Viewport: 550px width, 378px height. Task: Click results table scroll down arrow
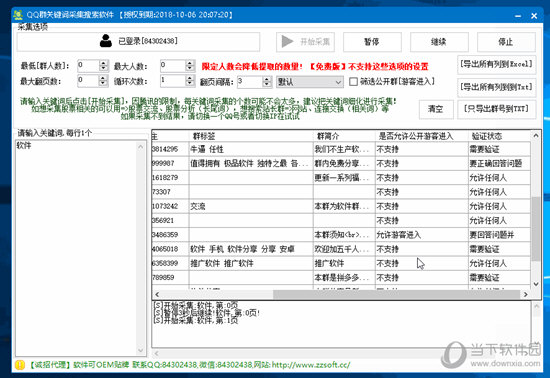pyautogui.click(x=536, y=284)
